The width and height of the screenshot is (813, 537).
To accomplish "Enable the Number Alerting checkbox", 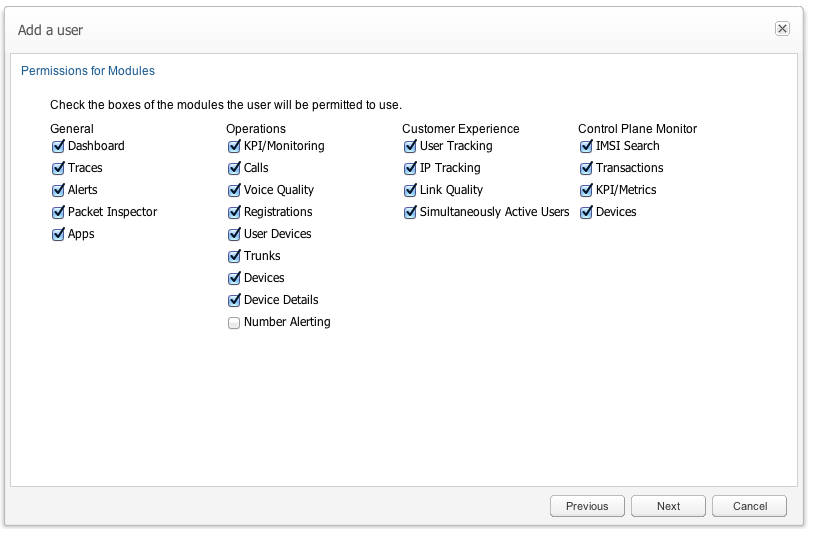I will pos(234,322).
